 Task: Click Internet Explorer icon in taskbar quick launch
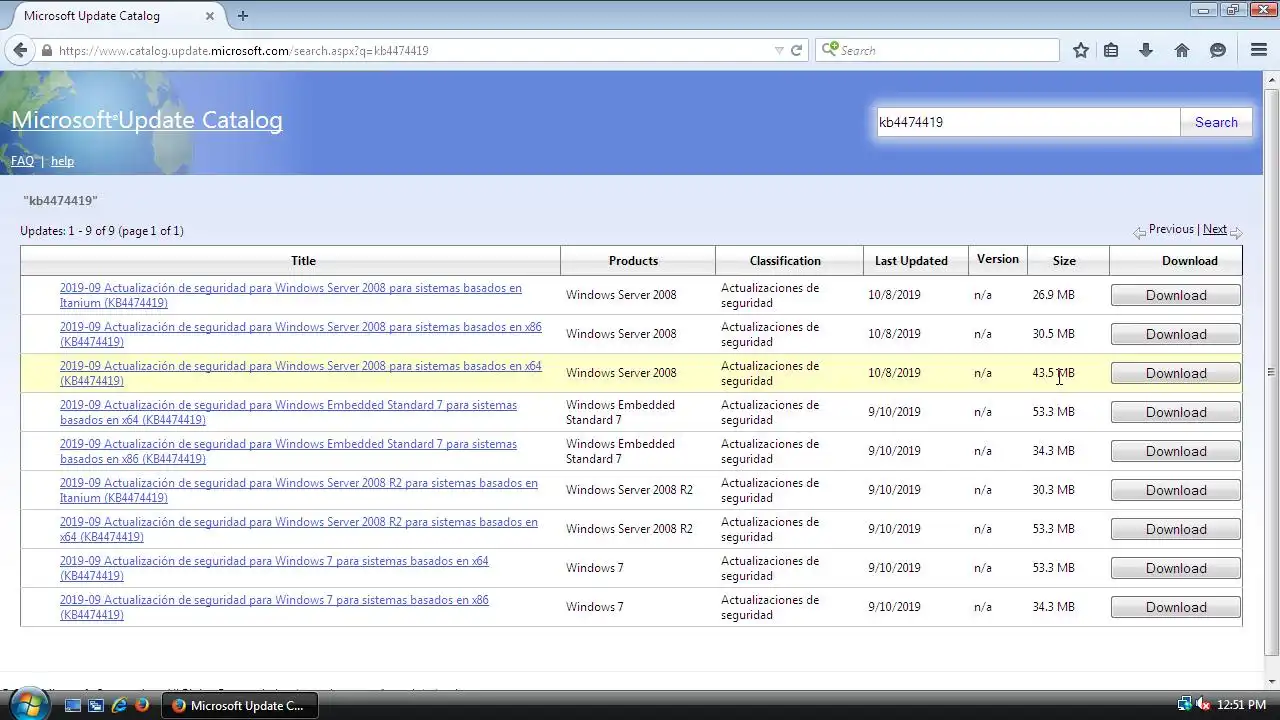[x=119, y=705]
